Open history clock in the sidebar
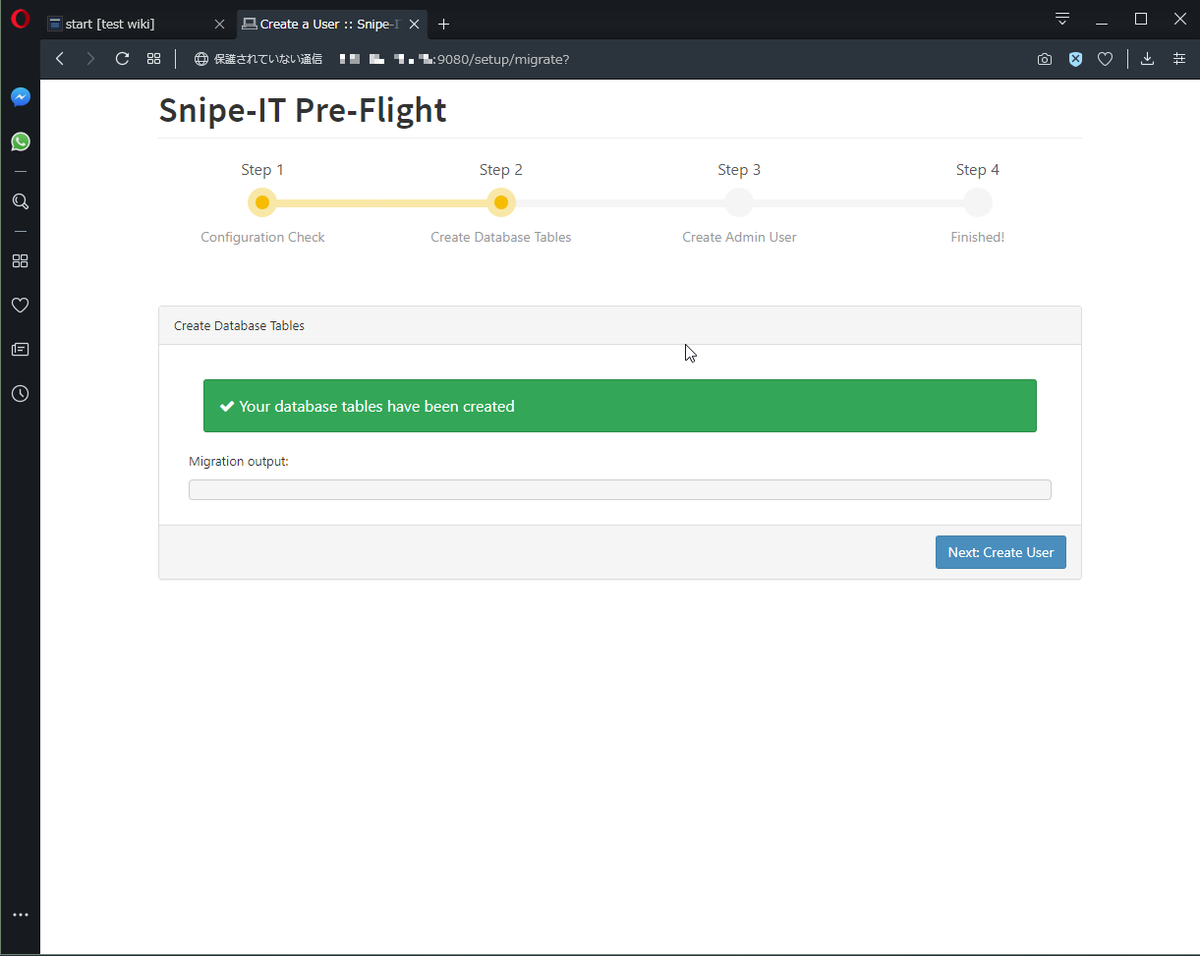 click(20, 393)
